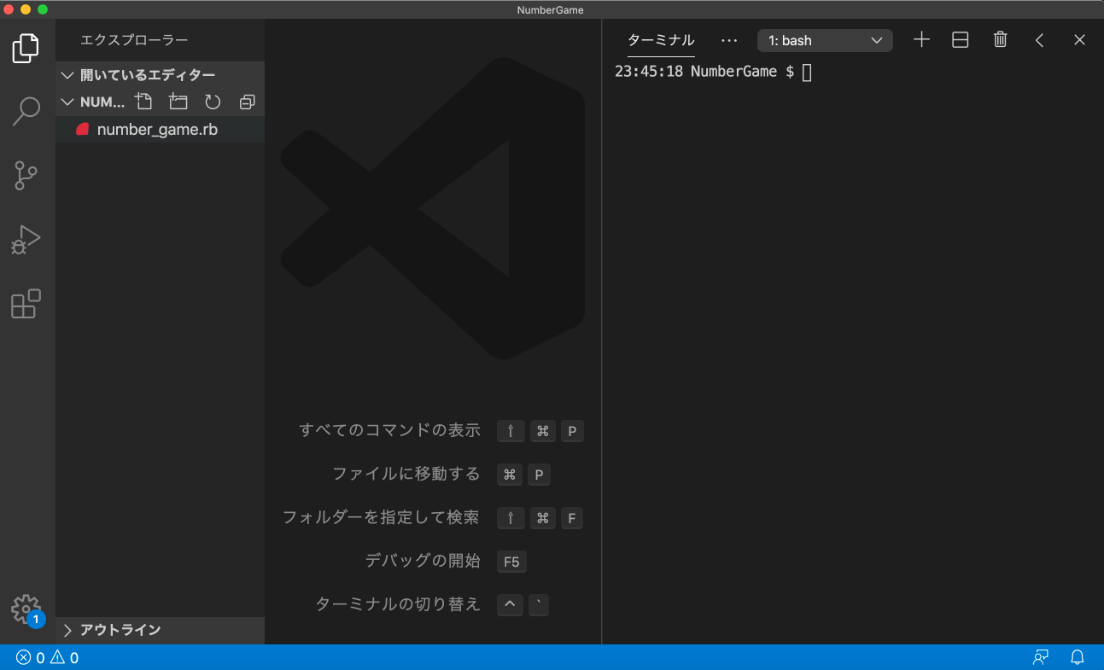The width and height of the screenshot is (1104, 670).
Task: Create a new file in the folder
Action: (x=144, y=102)
